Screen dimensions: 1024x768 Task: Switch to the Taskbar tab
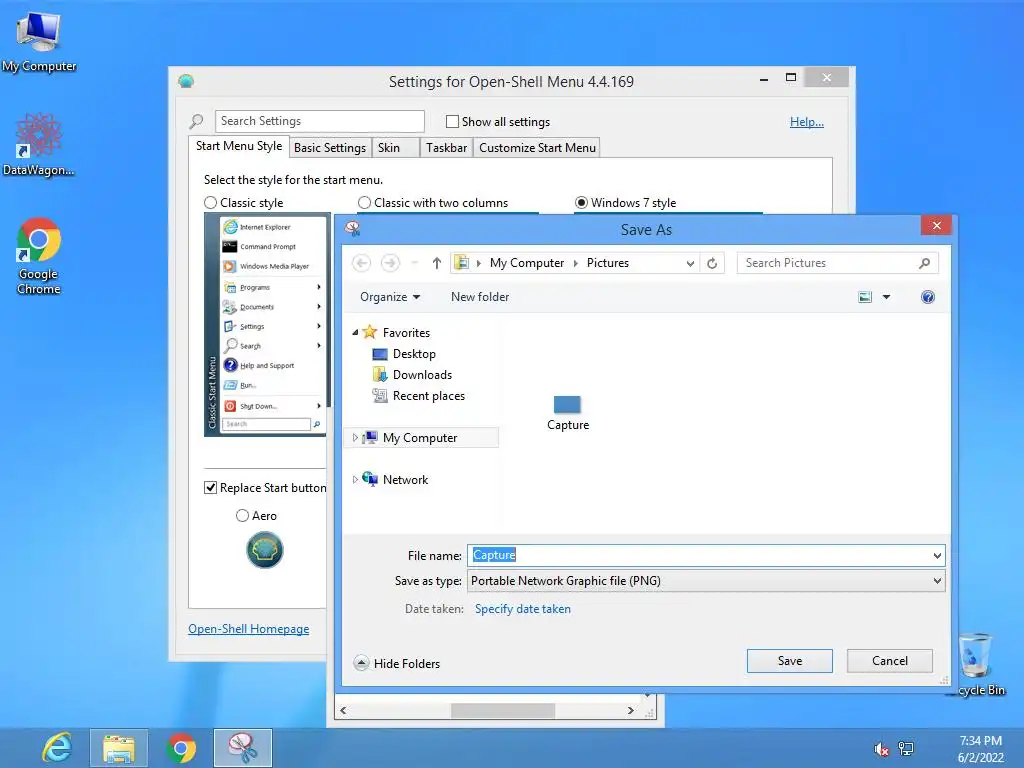[446, 148]
